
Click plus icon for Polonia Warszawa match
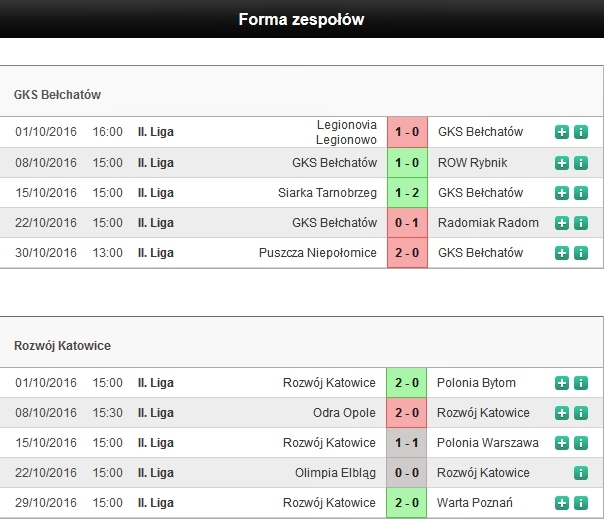(x=562, y=443)
